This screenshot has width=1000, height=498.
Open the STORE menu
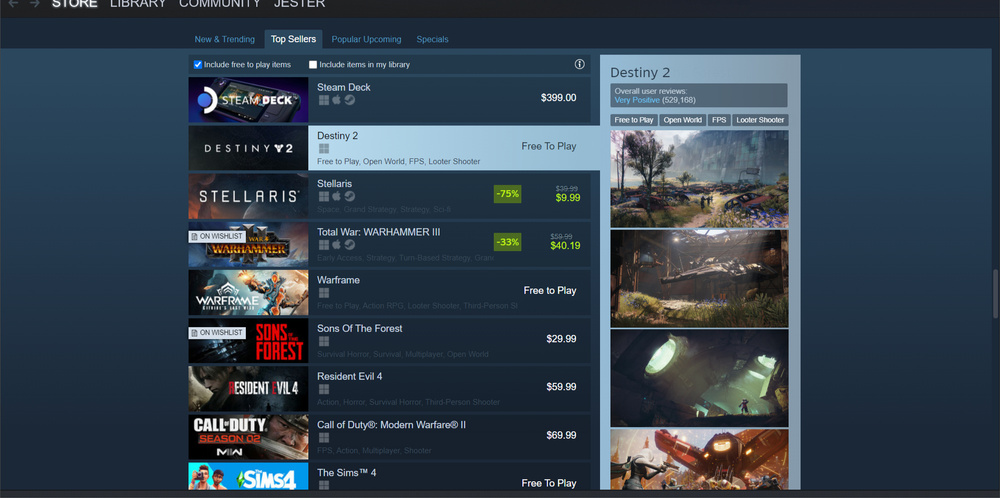pos(74,4)
